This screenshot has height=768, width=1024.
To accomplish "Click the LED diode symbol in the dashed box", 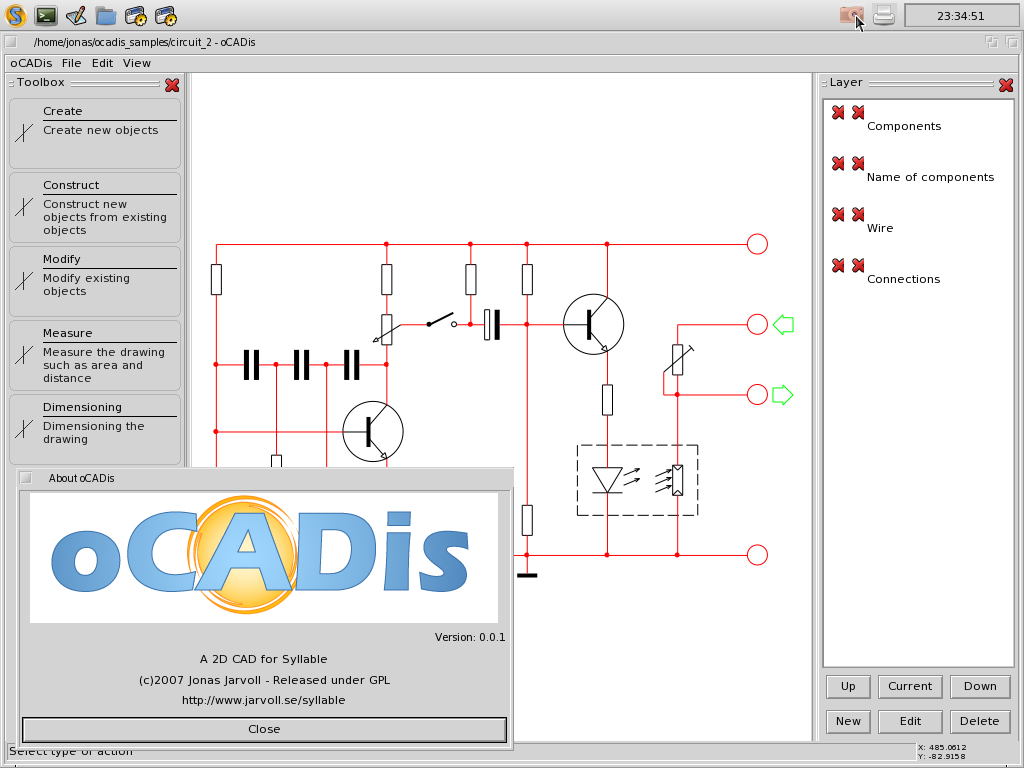I will click(x=607, y=479).
